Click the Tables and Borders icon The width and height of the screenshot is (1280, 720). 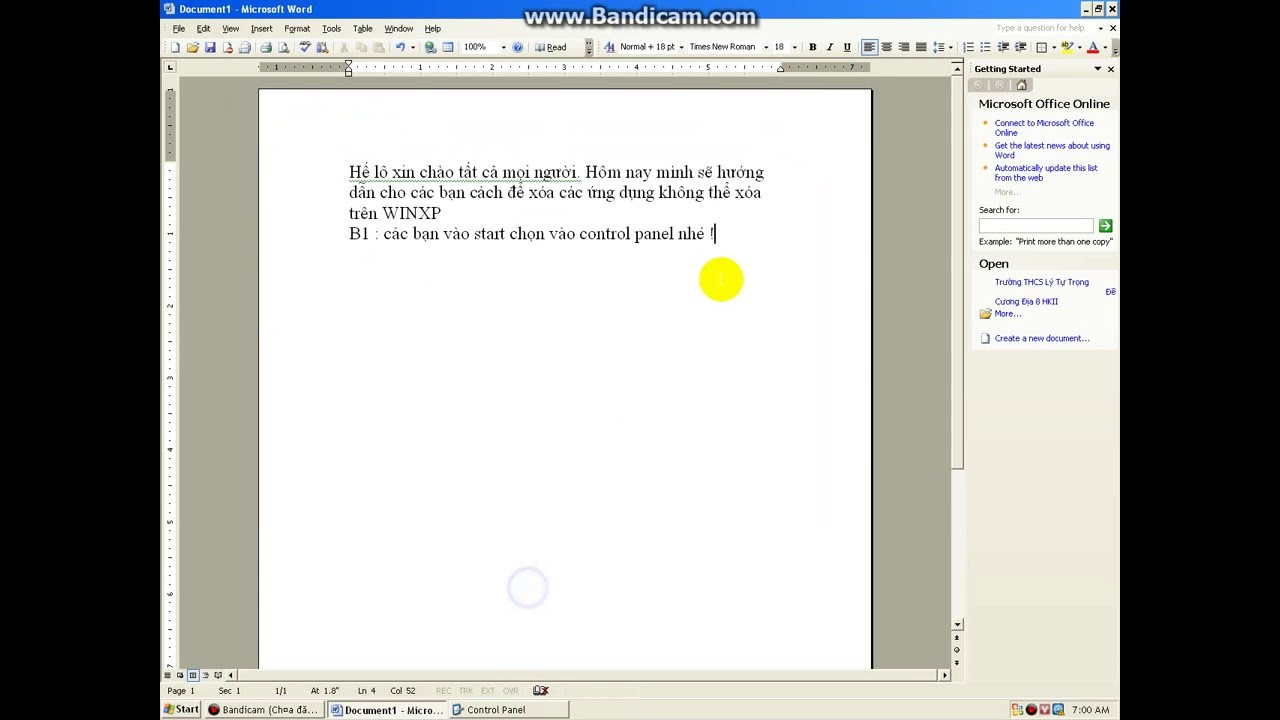click(448, 47)
